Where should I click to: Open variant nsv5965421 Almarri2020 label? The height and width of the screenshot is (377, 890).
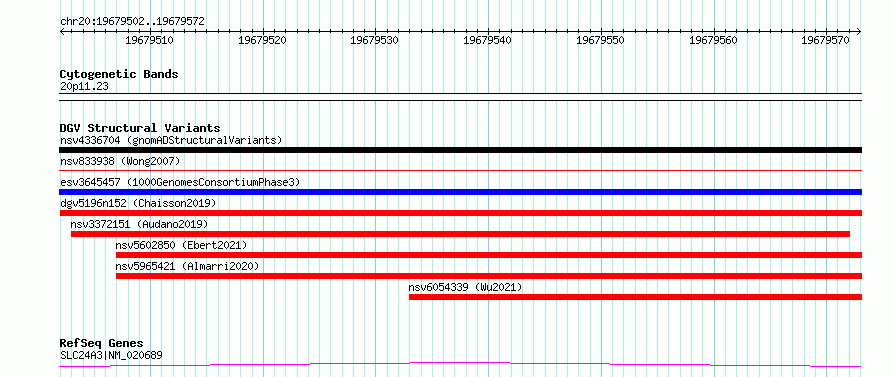click(x=187, y=266)
